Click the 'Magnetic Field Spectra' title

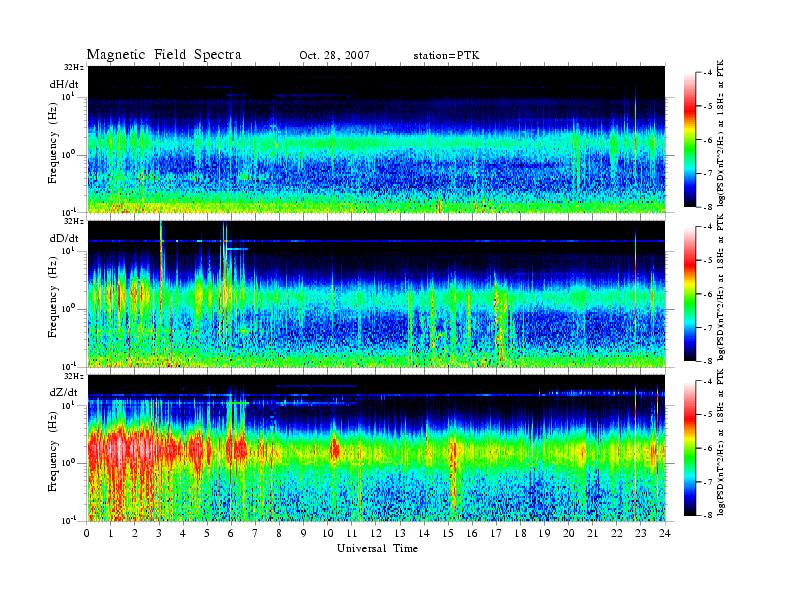164,55
